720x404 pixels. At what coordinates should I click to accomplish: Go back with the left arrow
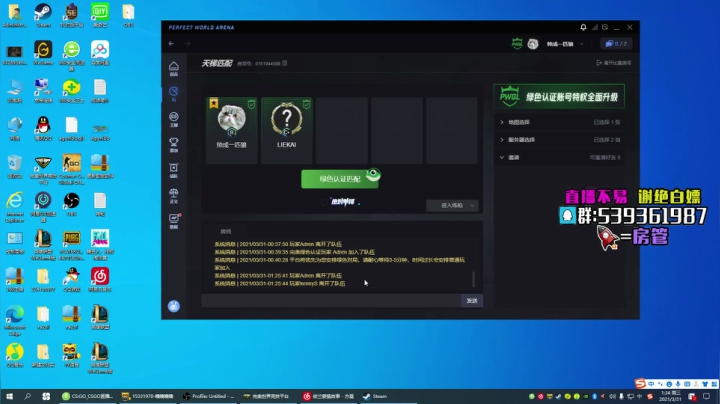[x=171, y=44]
